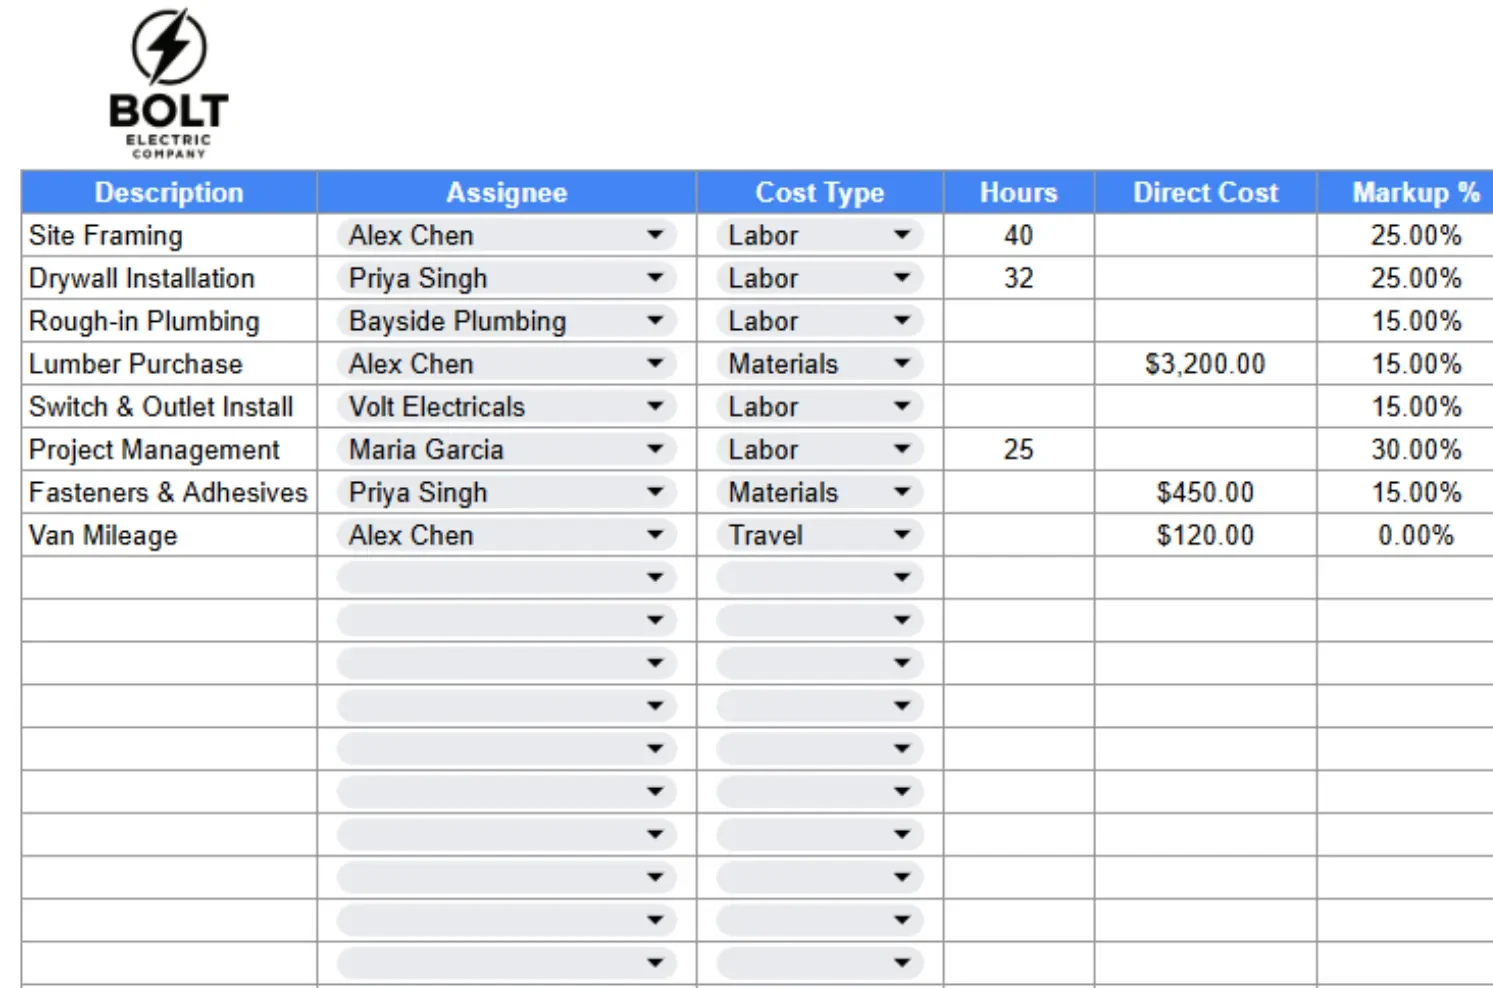Open Materials dropdown for Fasteners & Adhesives
Image resolution: width=1493 pixels, height=988 pixels.
(901, 492)
